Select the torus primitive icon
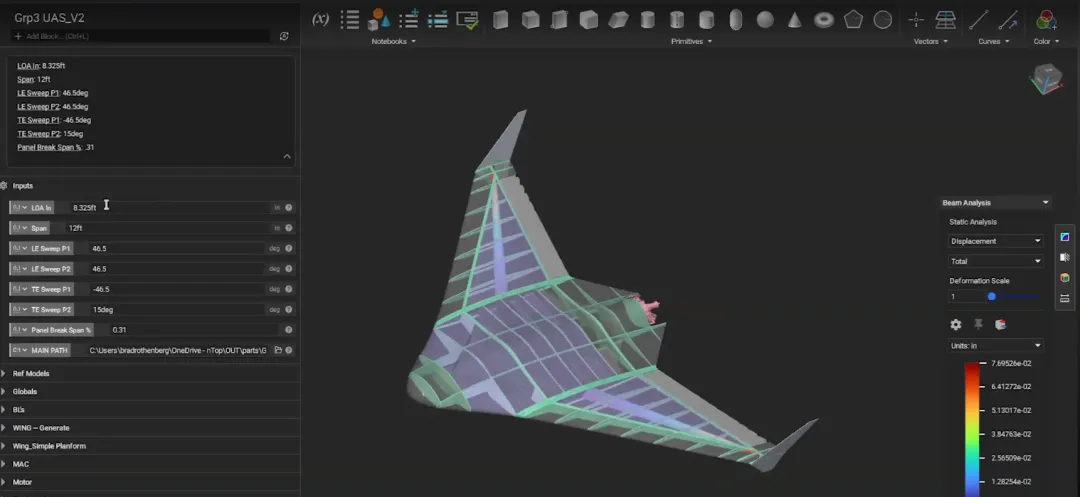 coord(824,20)
